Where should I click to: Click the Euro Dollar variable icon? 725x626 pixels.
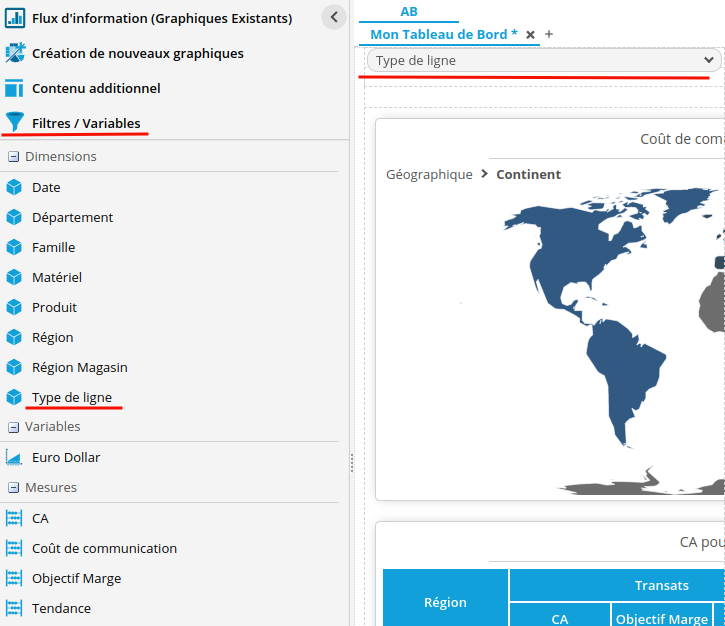pyautogui.click(x=14, y=457)
